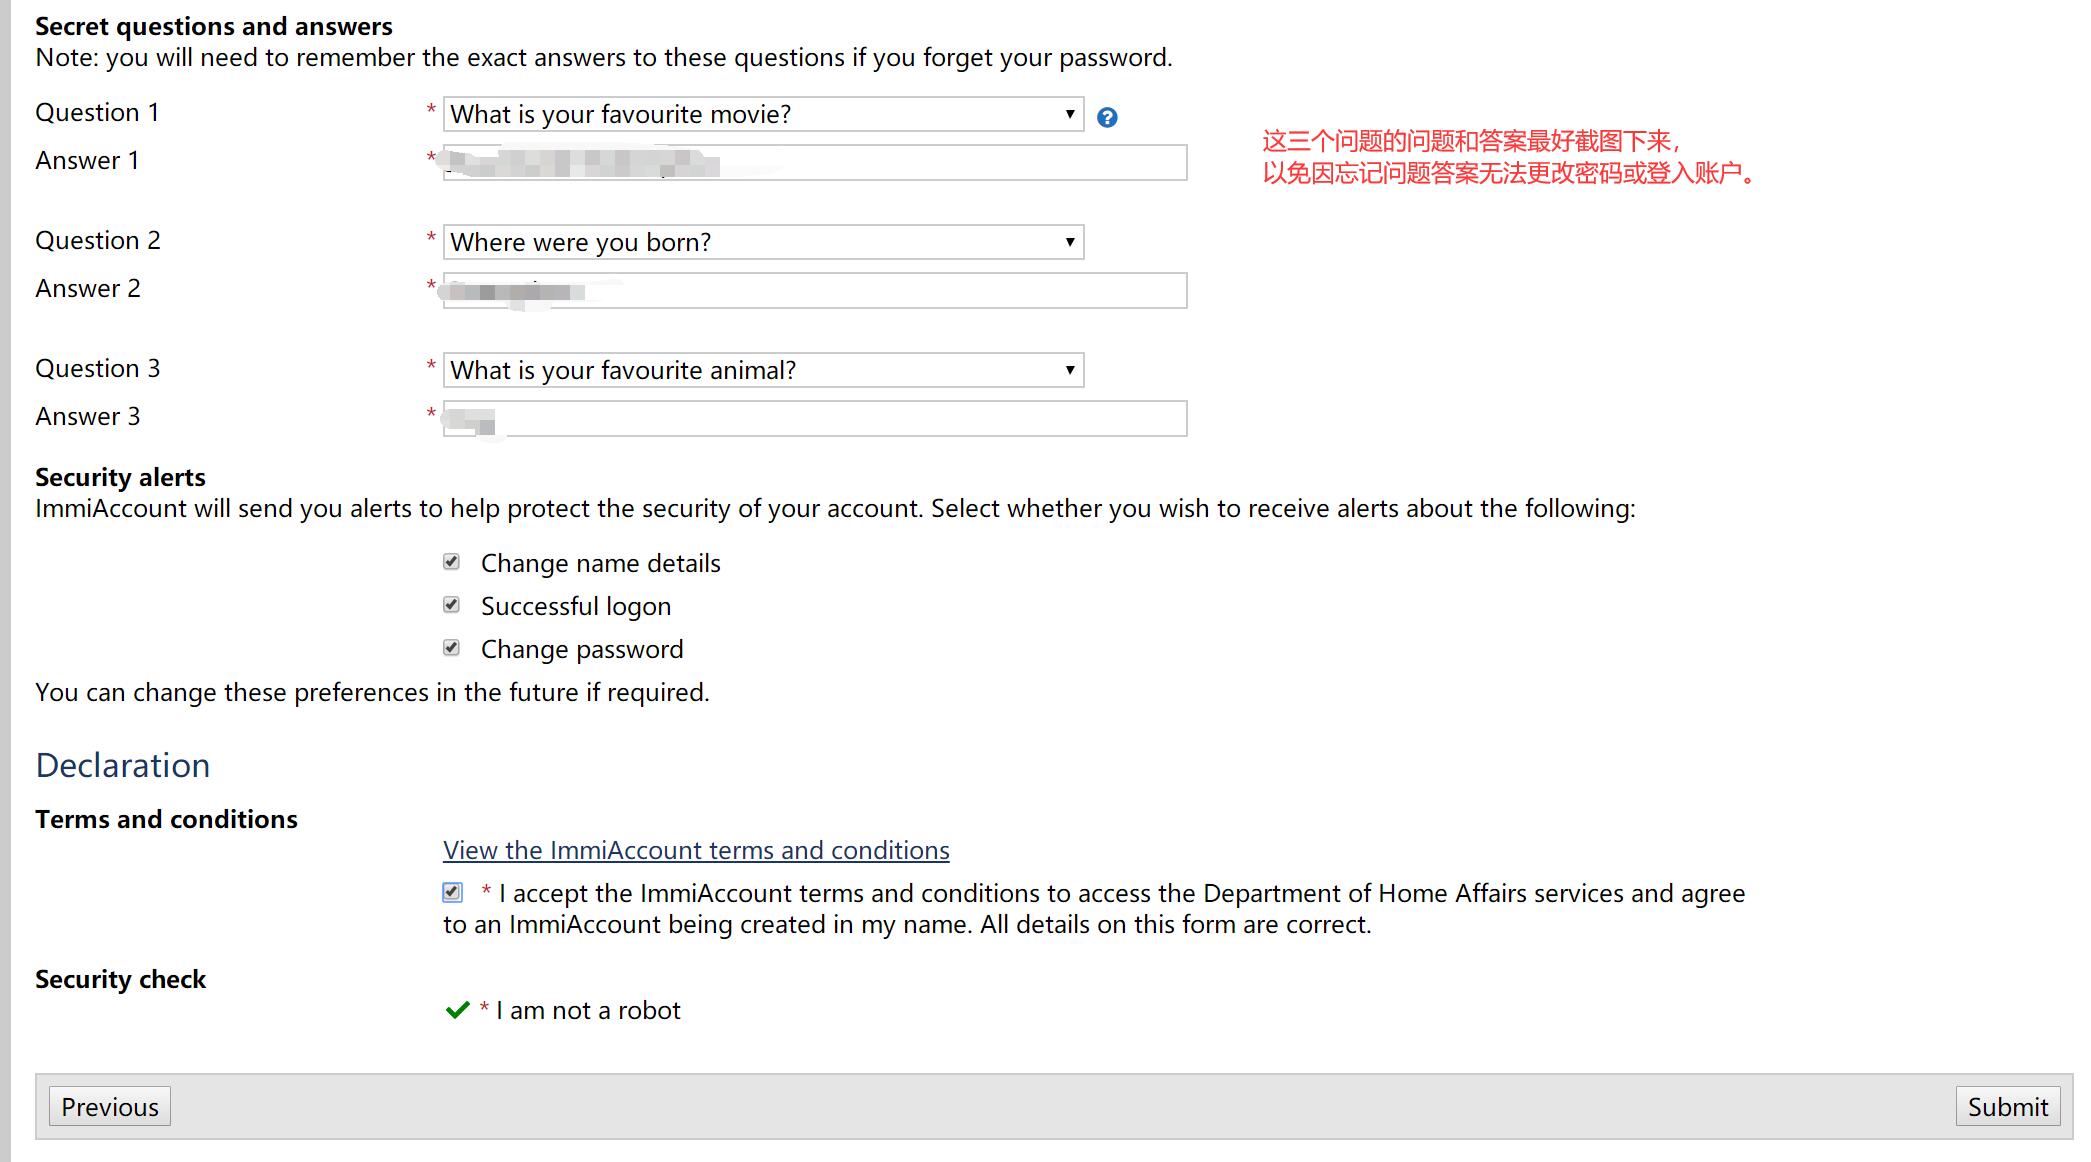The height and width of the screenshot is (1162, 2091).
Task: Click the 'Successful logon' label text
Action: pyautogui.click(x=576, y=606)
